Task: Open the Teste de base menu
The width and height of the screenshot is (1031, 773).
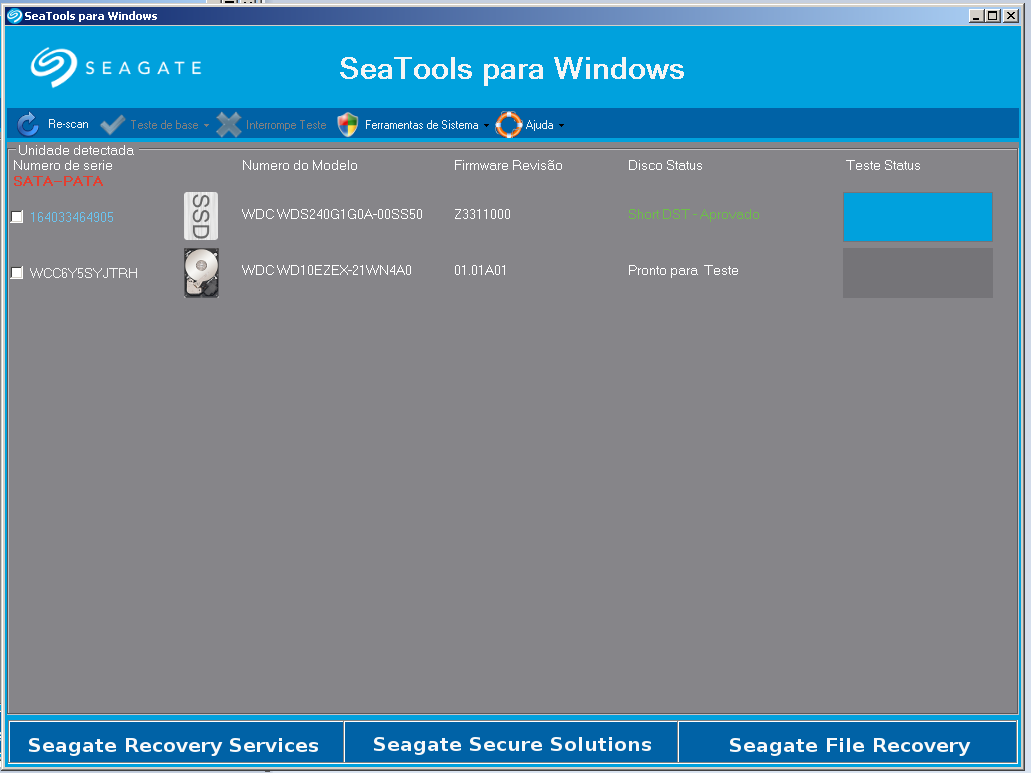Action: (x=155, y=124)
